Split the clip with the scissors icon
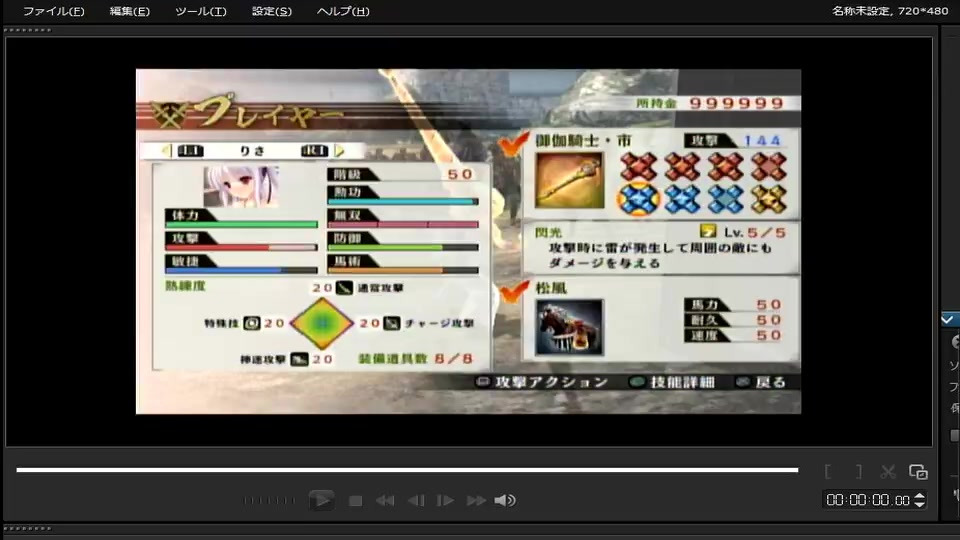960x540 pixels. tap(888, 471)
